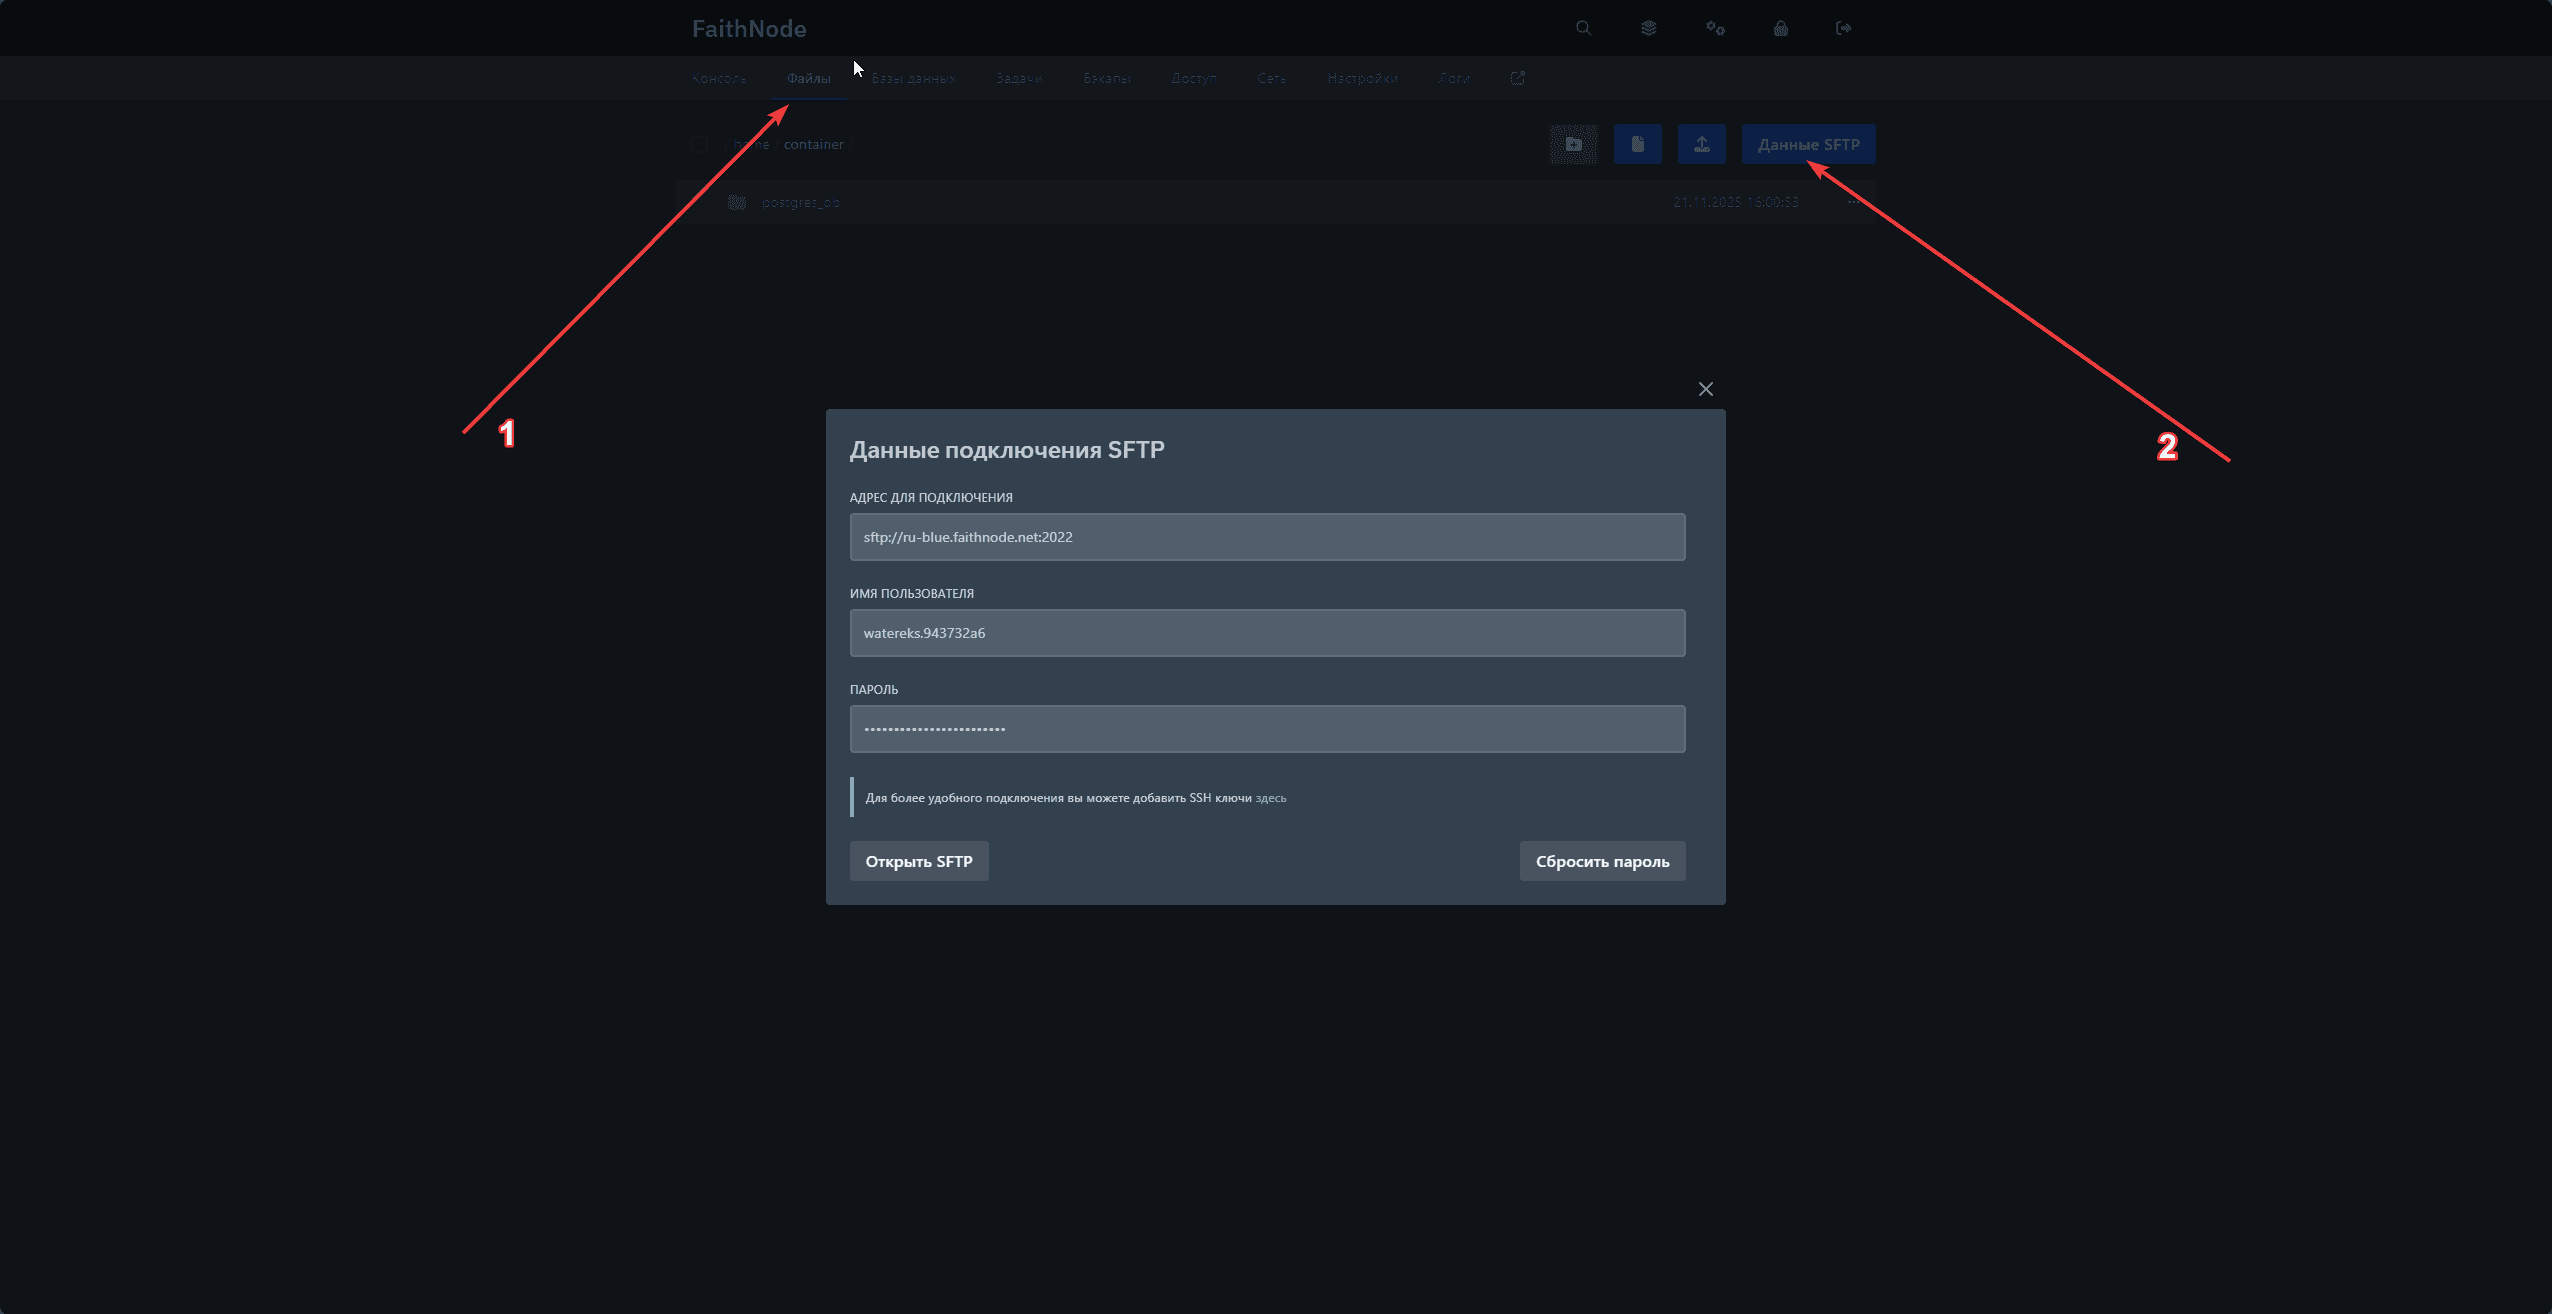
Task: Click the create folder icon button
Action: 1574,145
